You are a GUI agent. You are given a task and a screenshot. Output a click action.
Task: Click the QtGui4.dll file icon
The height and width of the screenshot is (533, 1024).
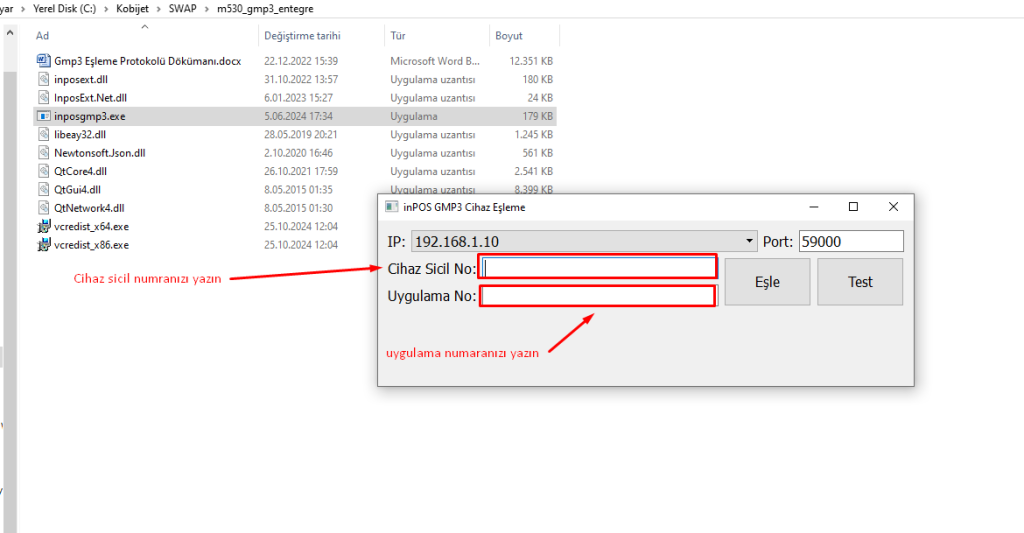44,189
